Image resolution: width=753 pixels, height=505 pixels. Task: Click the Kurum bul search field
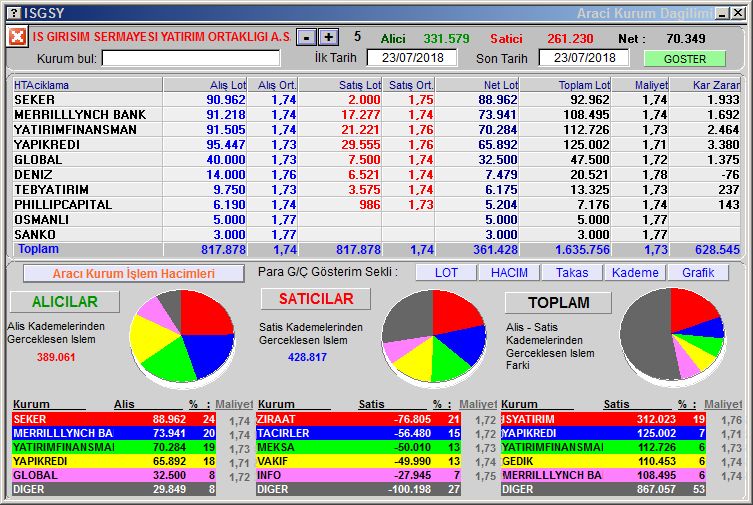click(x=191, y=59)
